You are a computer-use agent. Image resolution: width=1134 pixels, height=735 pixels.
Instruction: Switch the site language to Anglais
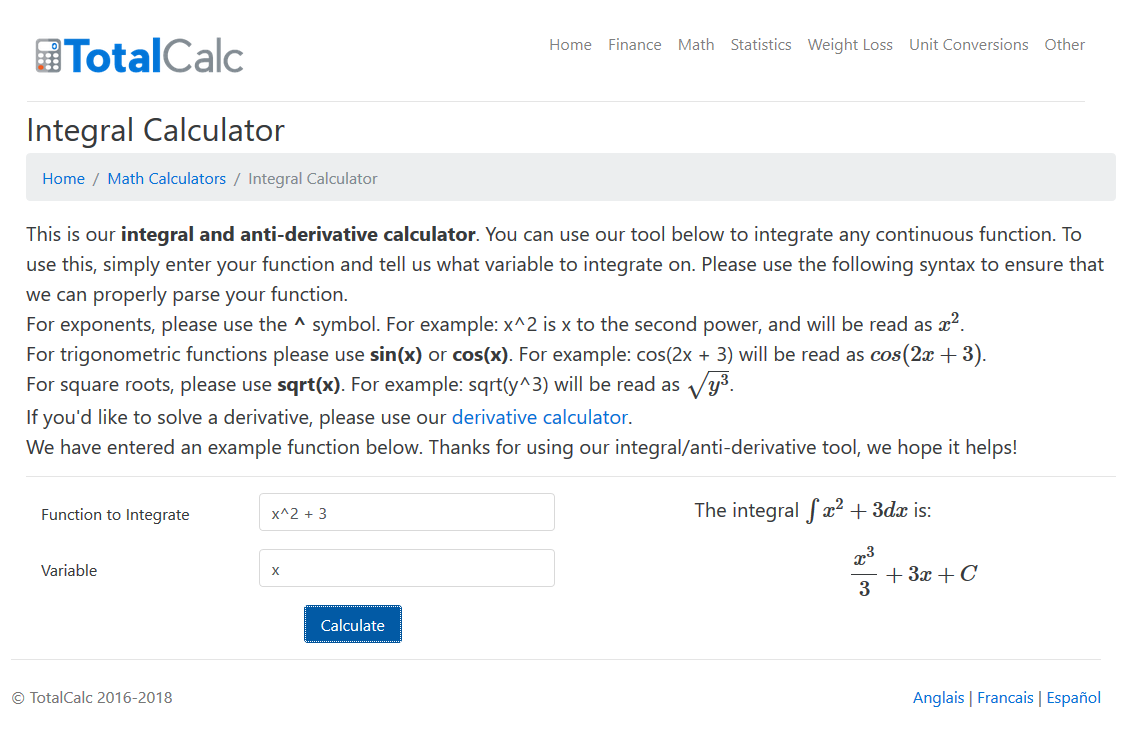pyautogui.click(x=938, y=697)
